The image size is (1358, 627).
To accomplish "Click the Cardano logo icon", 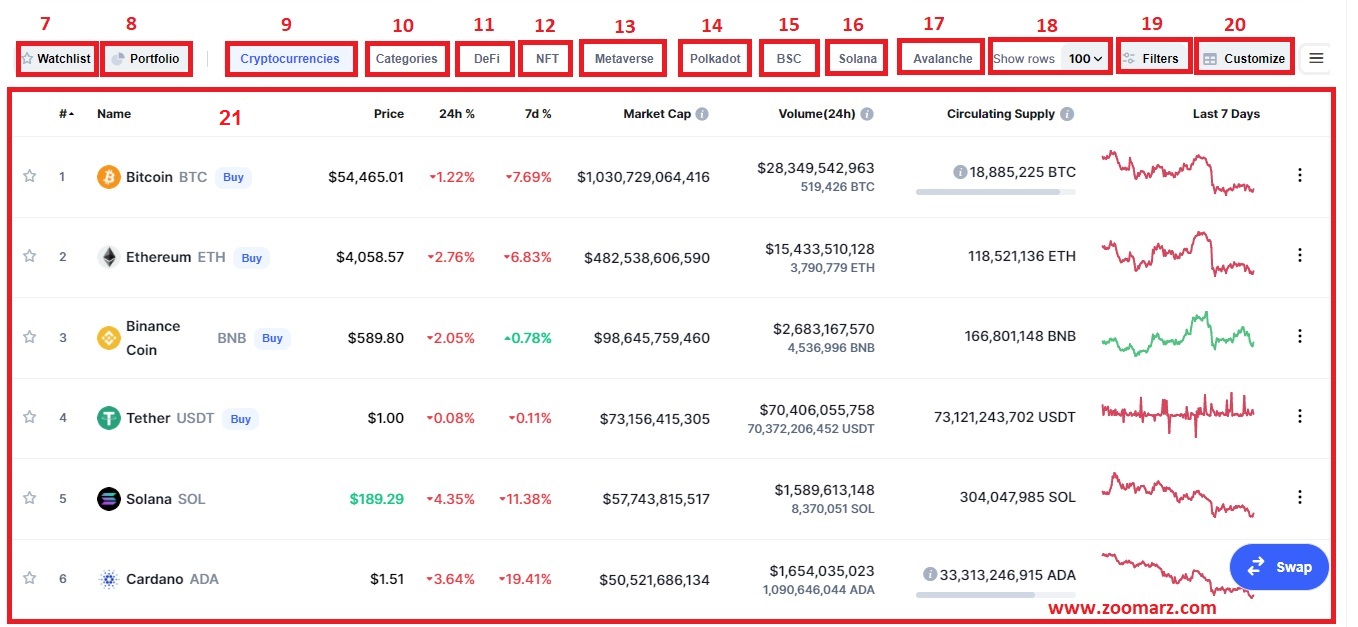I will [108, 579].
